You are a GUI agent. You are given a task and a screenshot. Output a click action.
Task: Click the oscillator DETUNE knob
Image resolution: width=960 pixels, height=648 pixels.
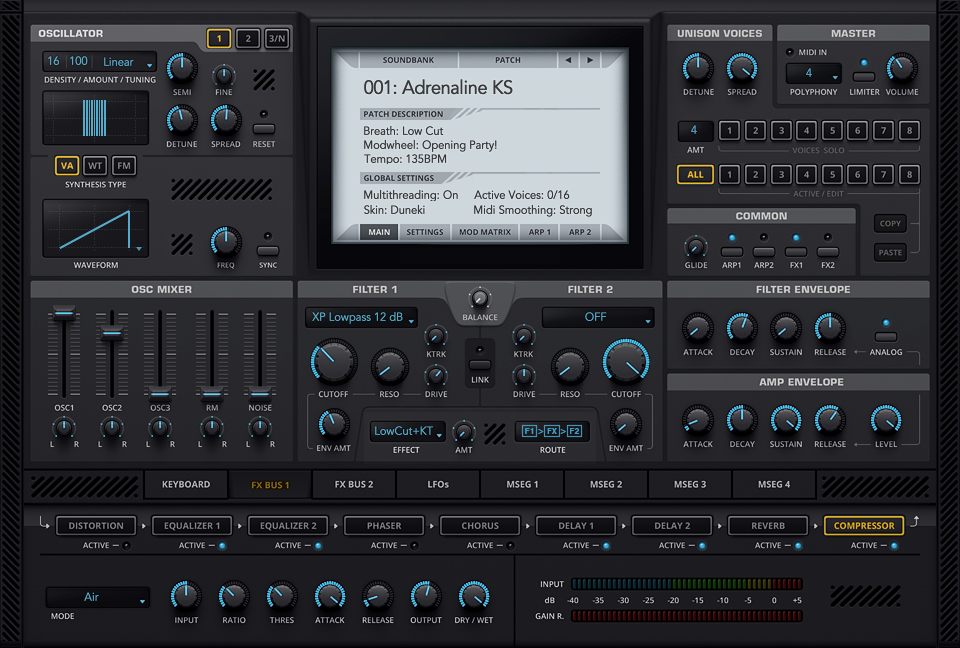(x=182, y=121)
